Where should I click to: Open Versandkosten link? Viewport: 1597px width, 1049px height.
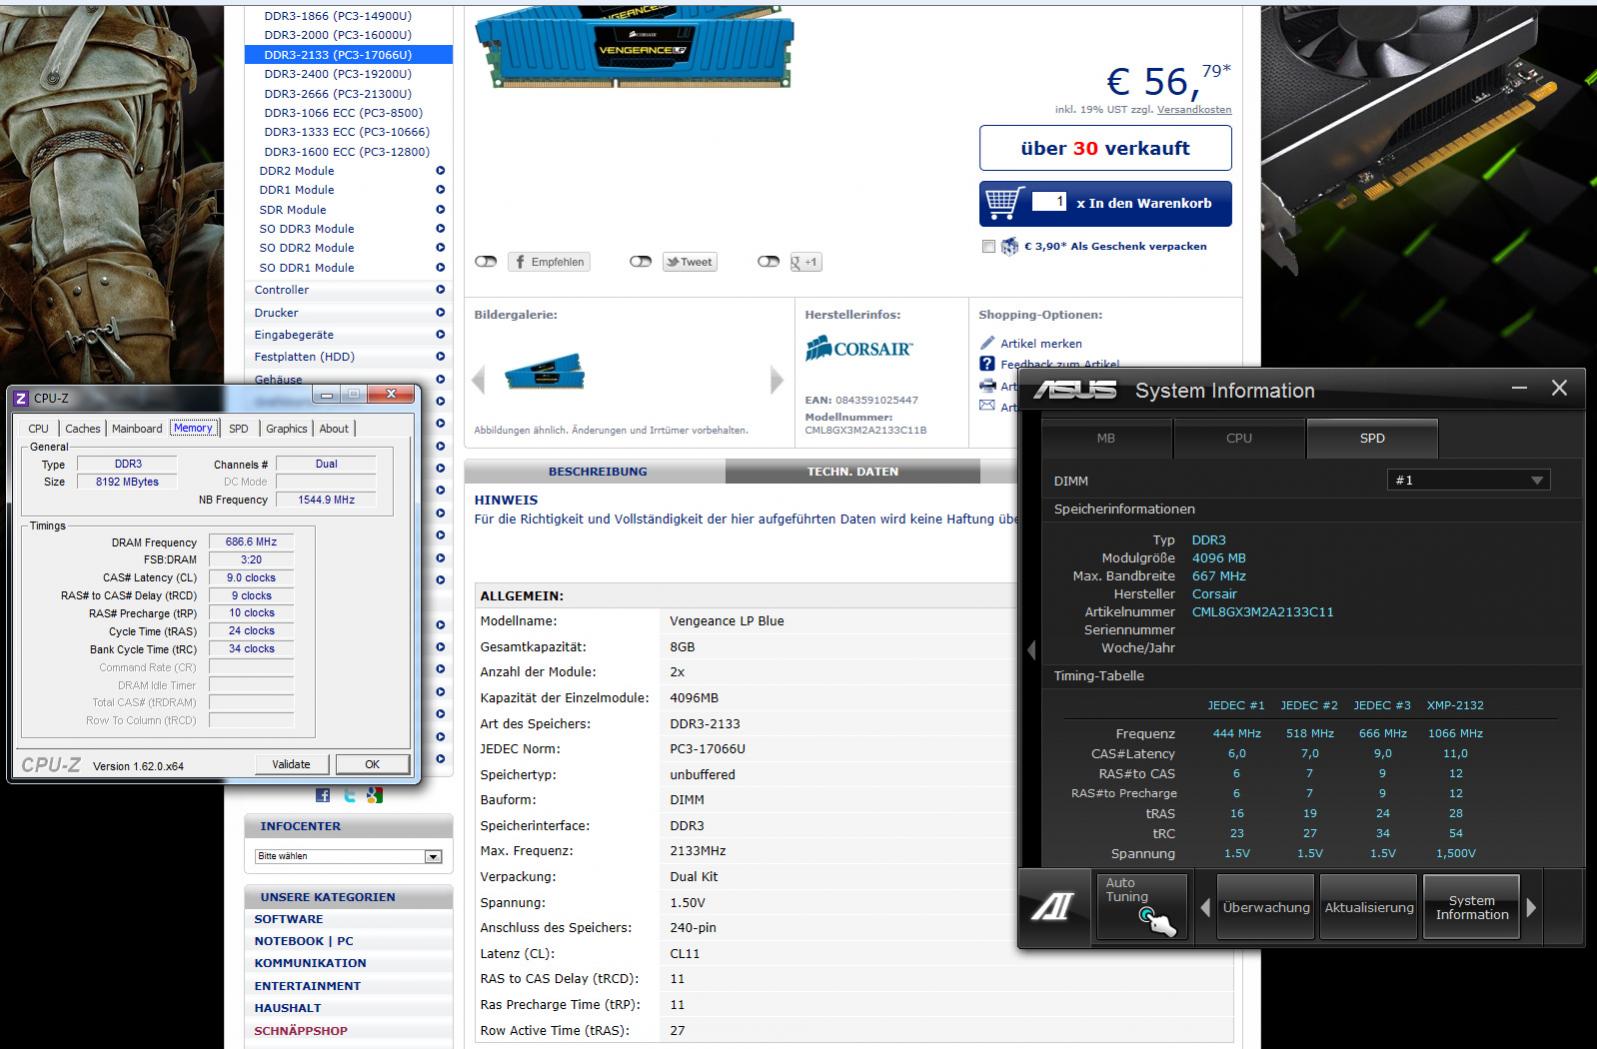click(x=1194, y=110)
